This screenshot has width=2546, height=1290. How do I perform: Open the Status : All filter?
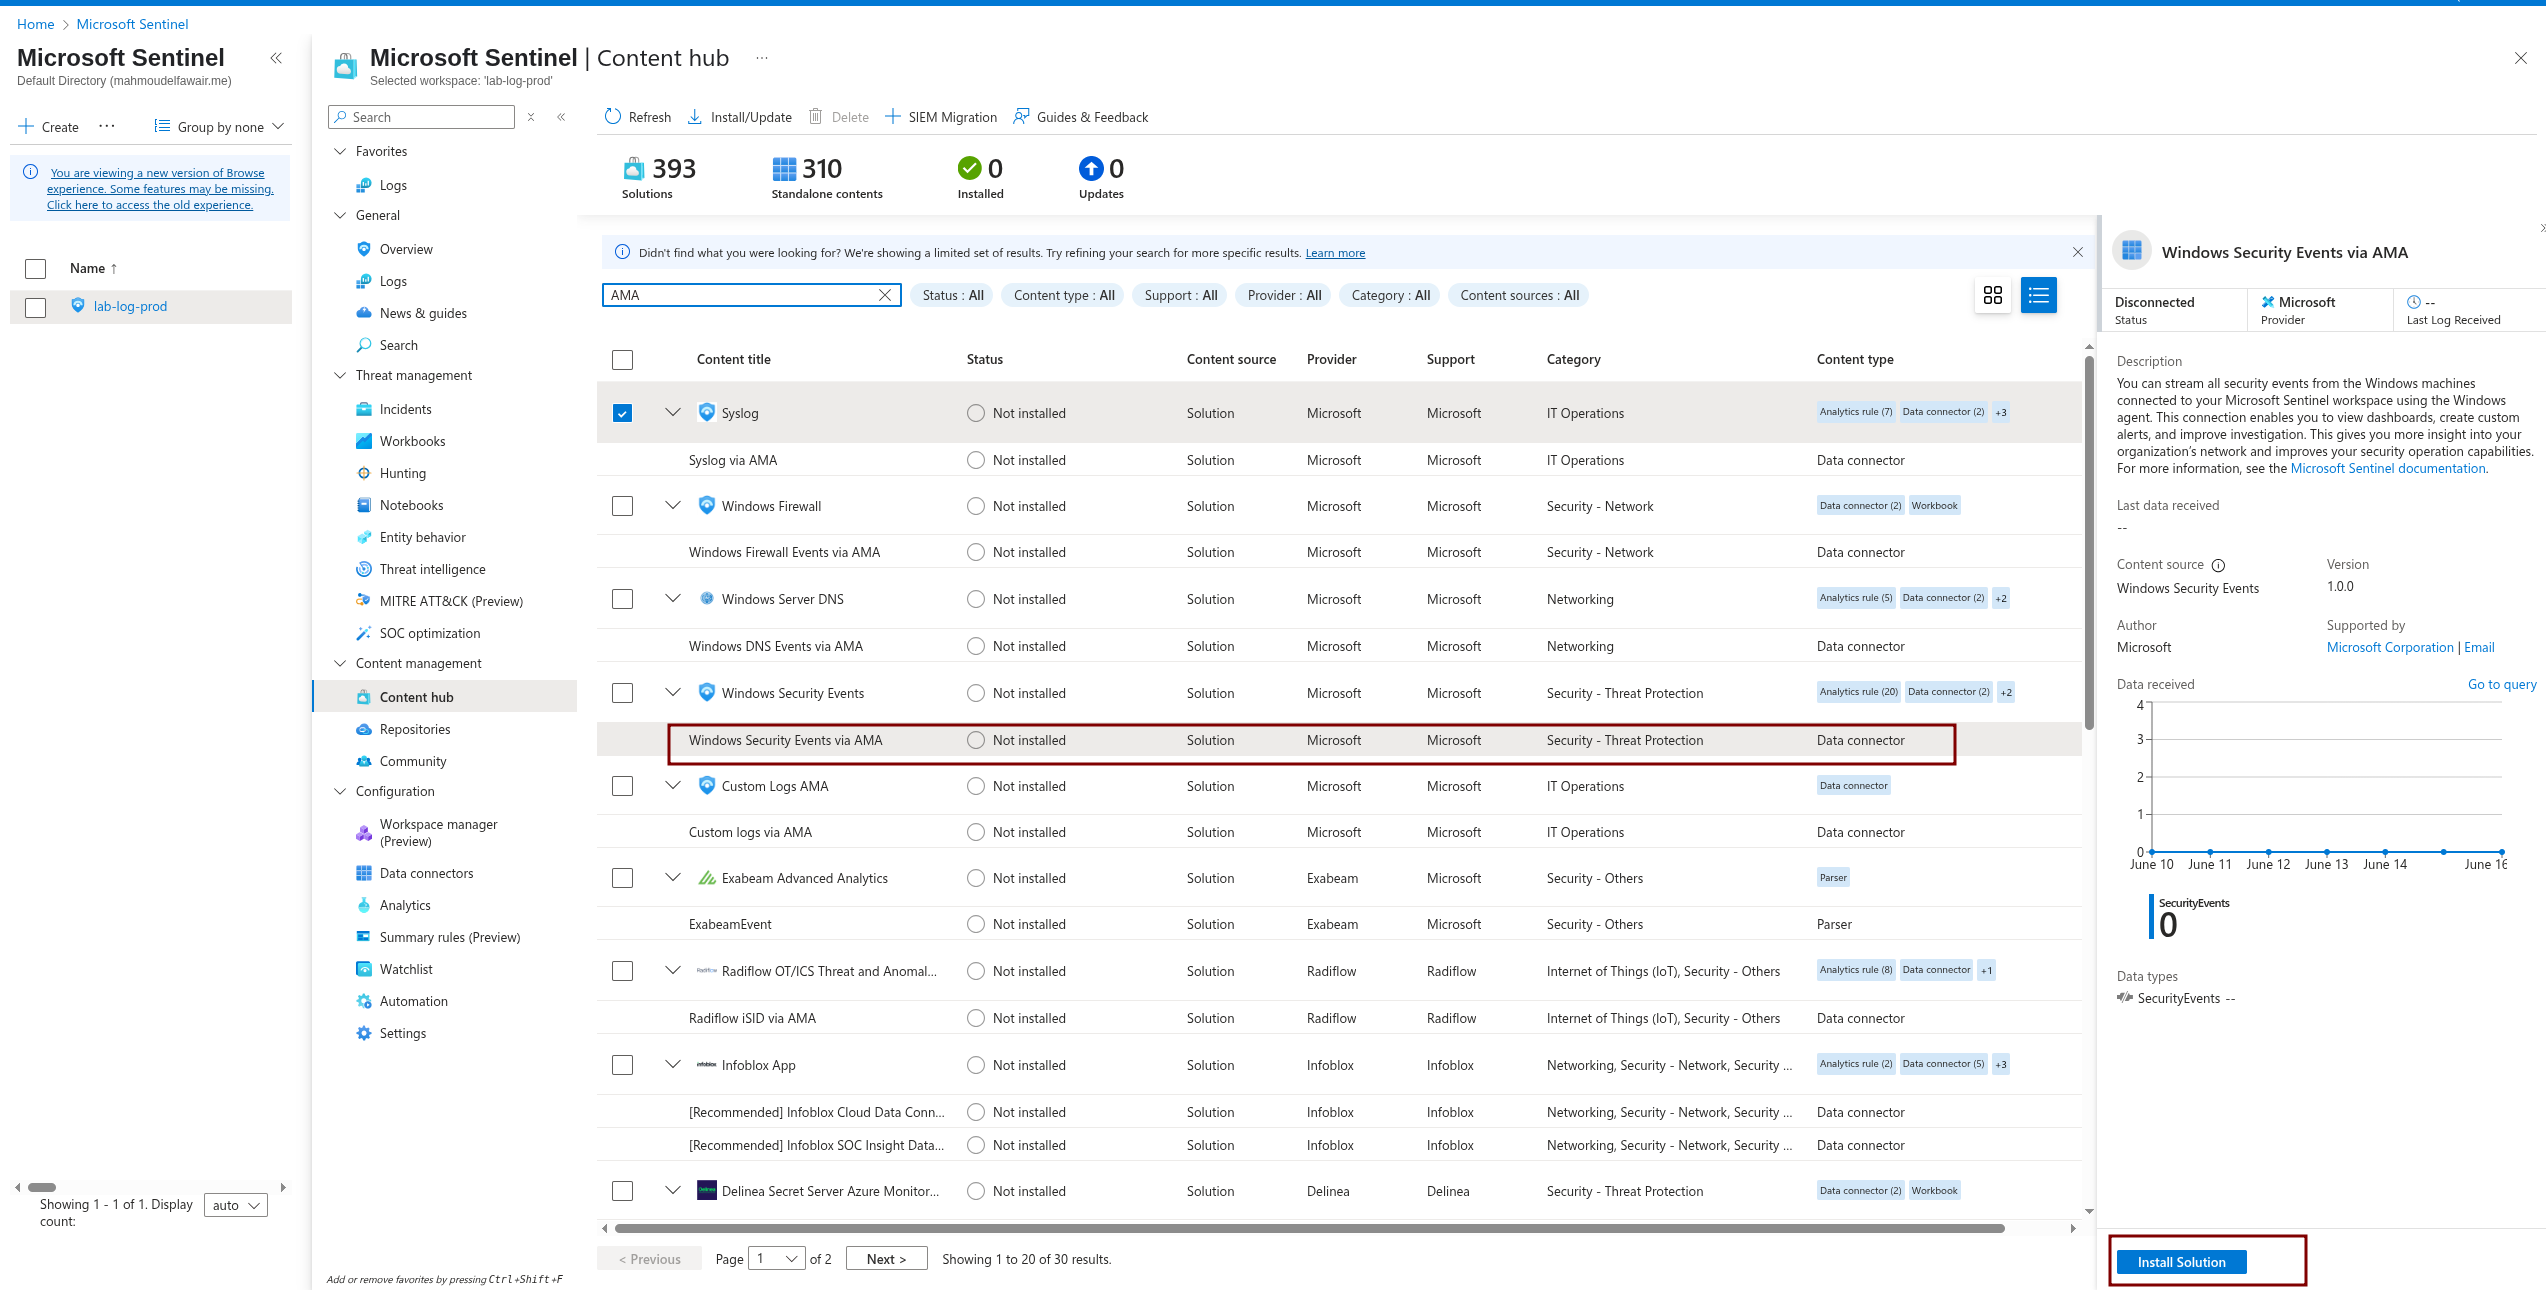[952, 295]
